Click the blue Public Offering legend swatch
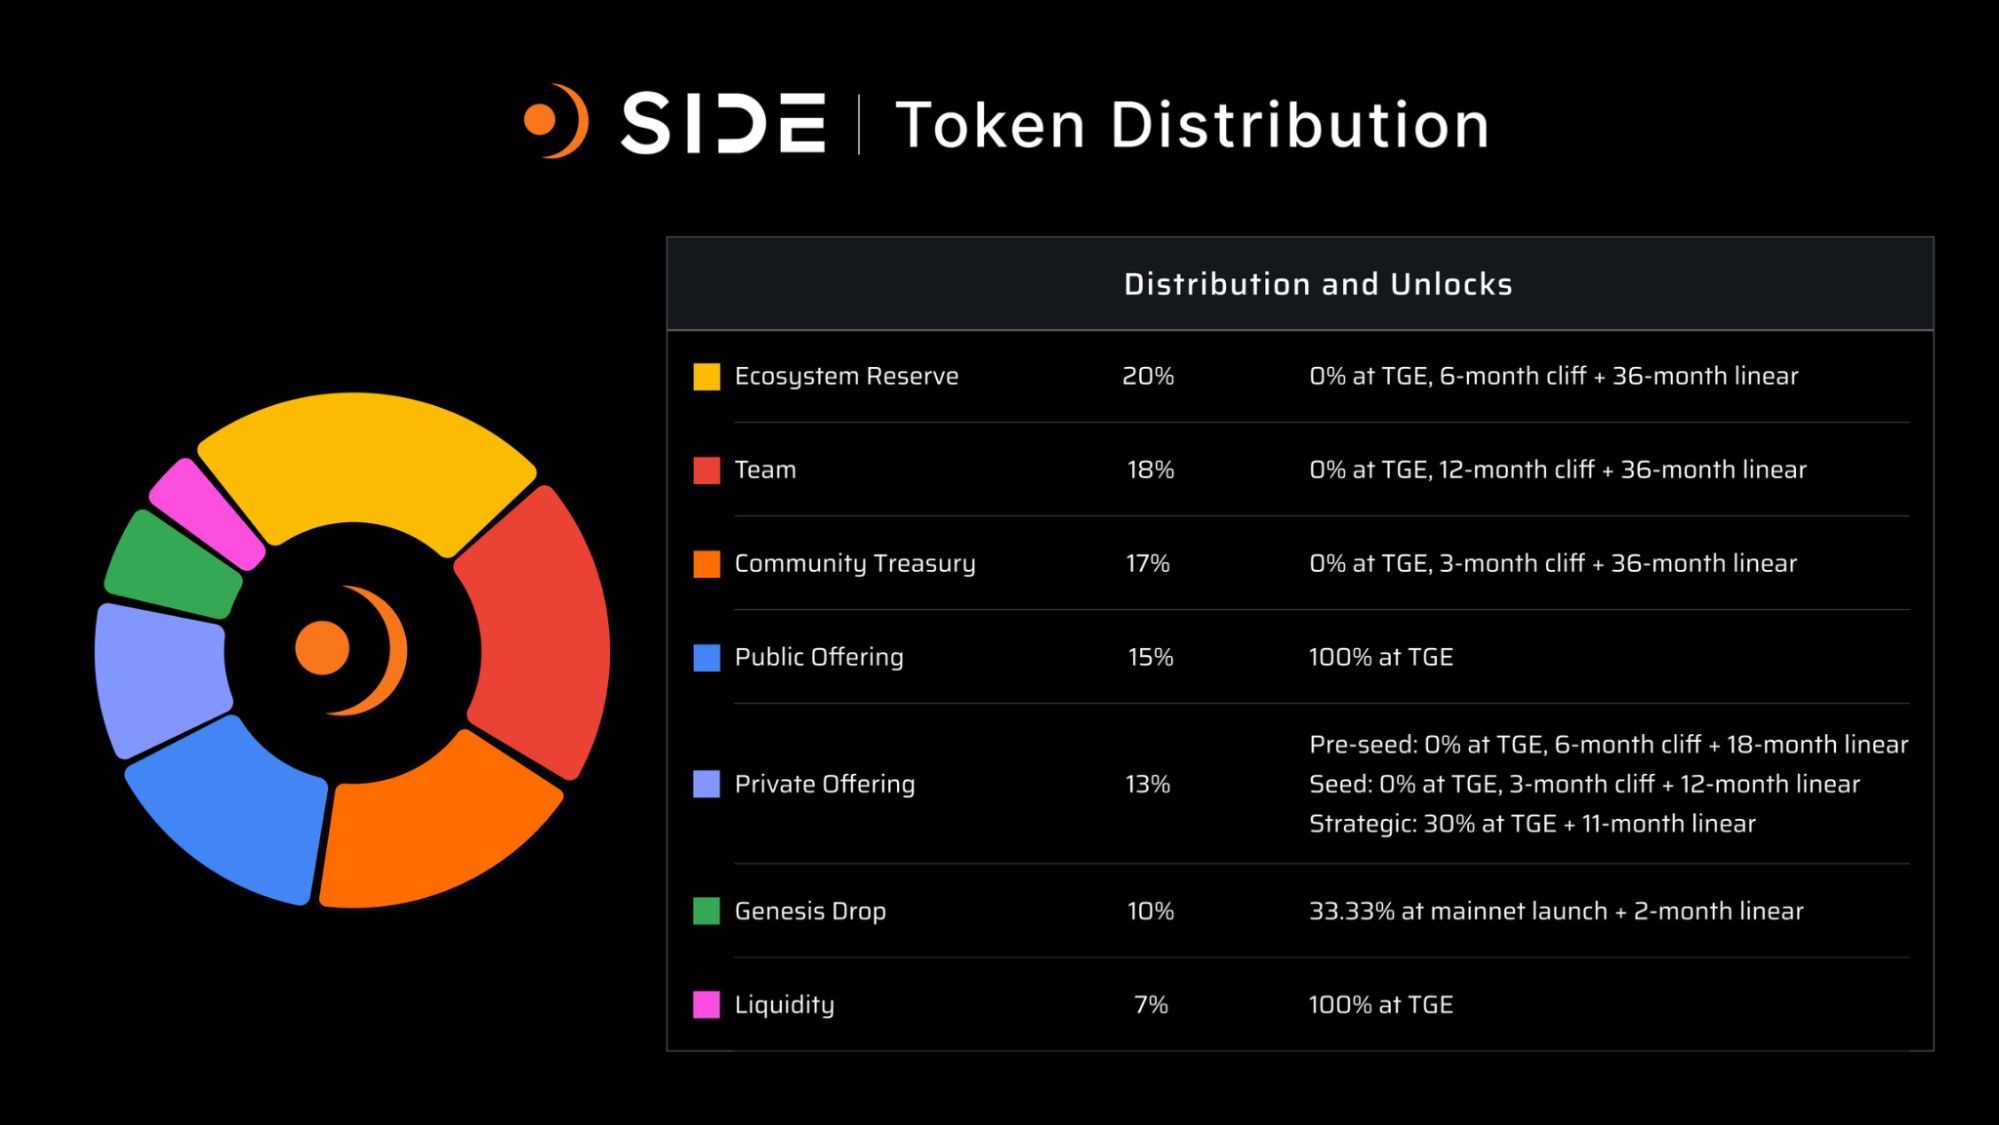The height and width of the screenshot is (1125, 1999). point(707,658)
